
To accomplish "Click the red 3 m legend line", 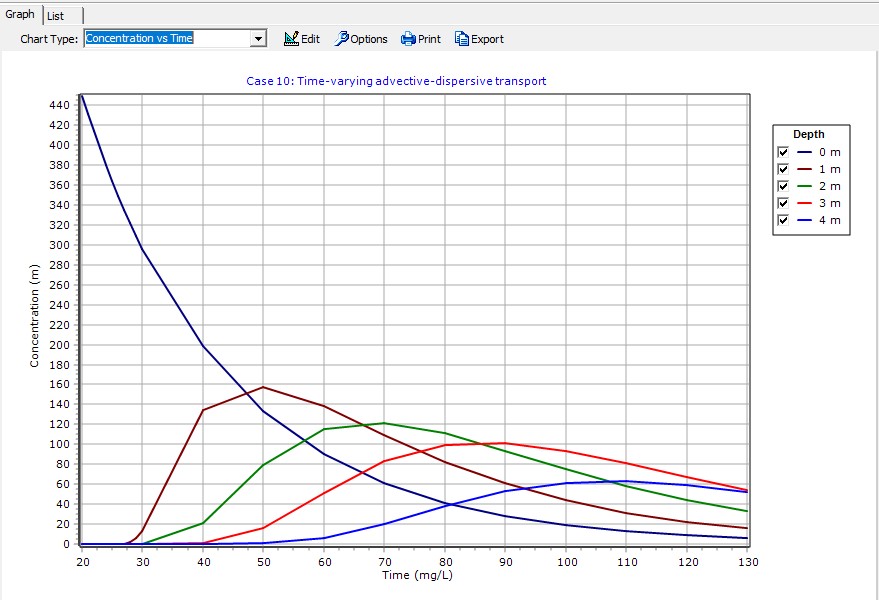I will [x=804, y=203].
